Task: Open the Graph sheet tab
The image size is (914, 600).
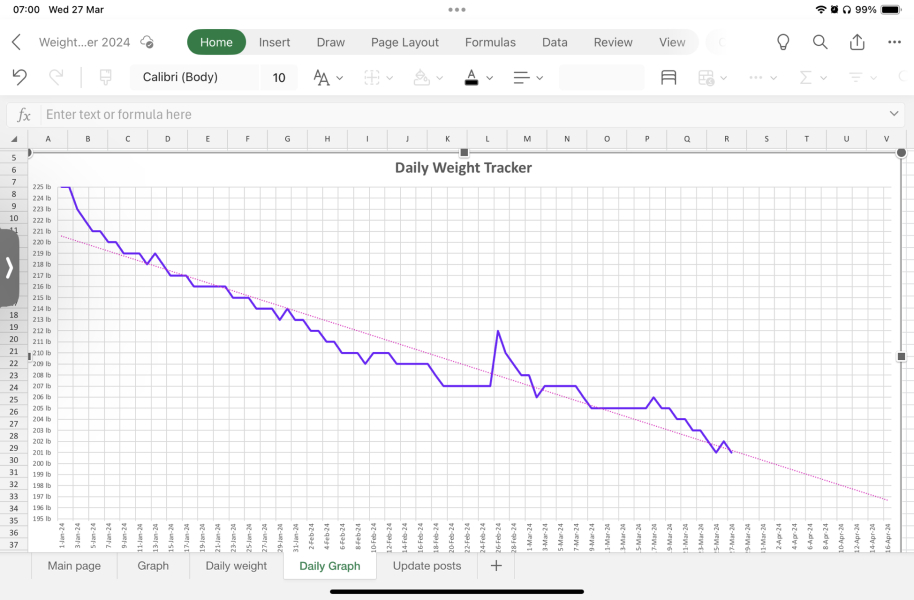Action: [152, 566]
